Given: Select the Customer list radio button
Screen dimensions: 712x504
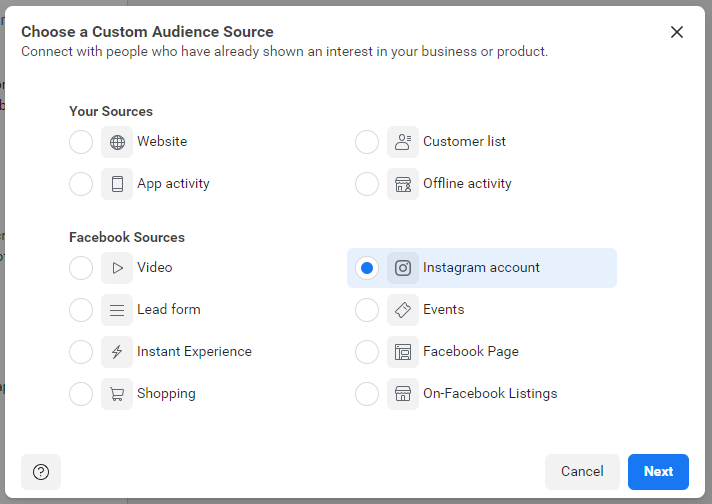Looking at the screenshot, I should [367, 142].
